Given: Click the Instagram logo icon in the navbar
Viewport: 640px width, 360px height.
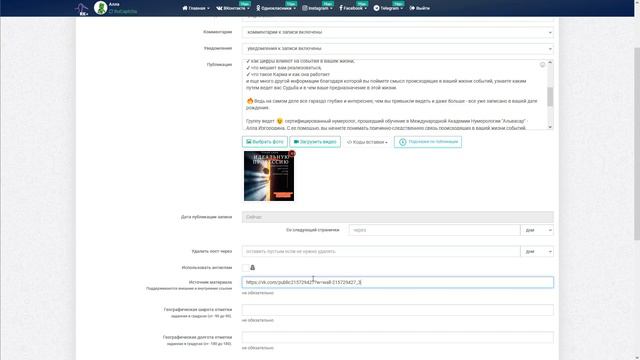Looking at the screenshot, I should coord(305,8).
